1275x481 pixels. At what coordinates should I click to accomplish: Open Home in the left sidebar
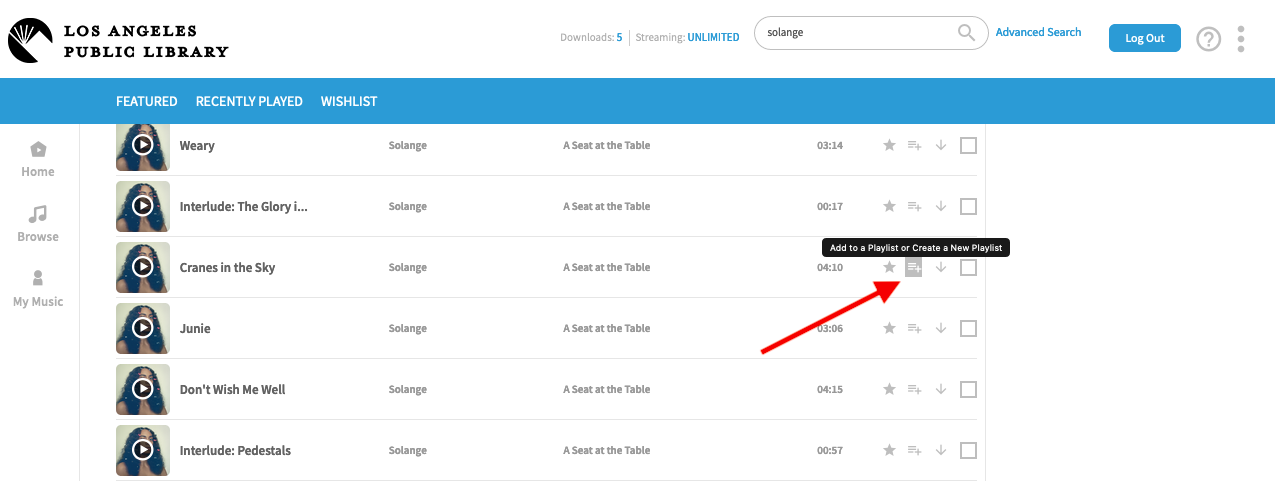(38, 159)
